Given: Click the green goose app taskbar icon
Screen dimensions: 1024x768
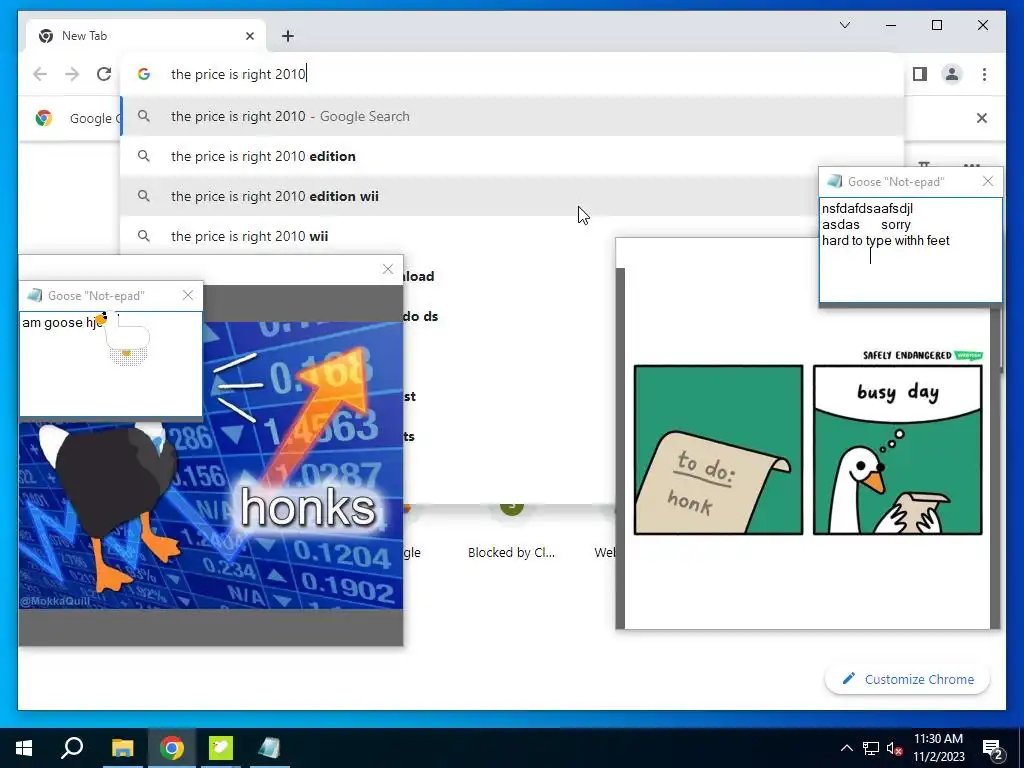Looking at the screenshot, I should [221, 748].
